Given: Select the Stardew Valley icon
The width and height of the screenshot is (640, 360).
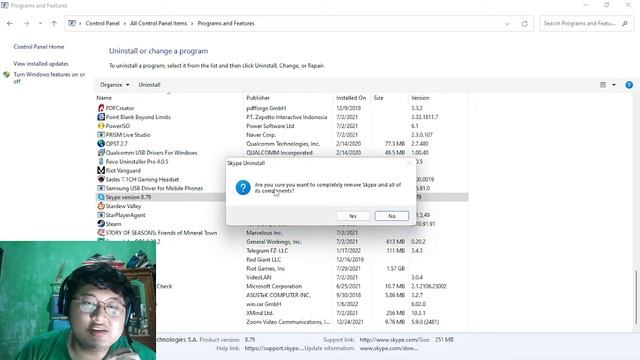Looking at the screenshot, I should click(101, 206).
